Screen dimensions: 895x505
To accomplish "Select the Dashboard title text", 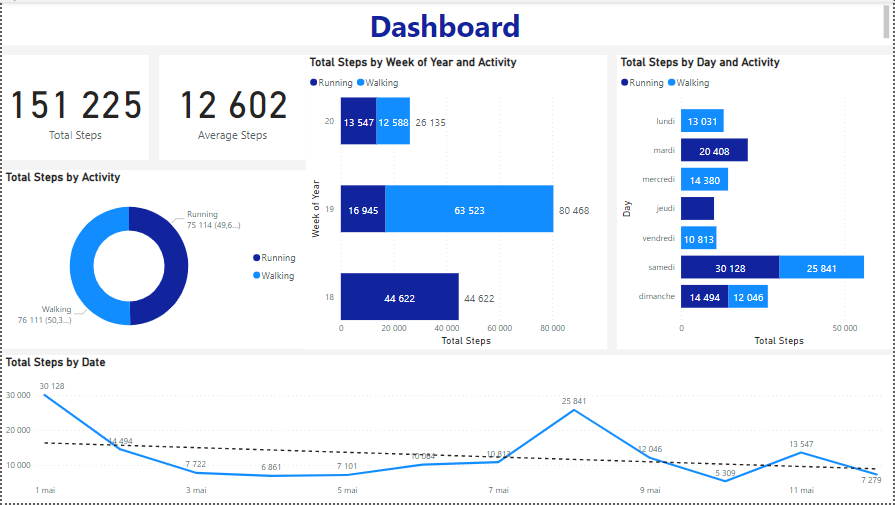I will pos(445,26).
